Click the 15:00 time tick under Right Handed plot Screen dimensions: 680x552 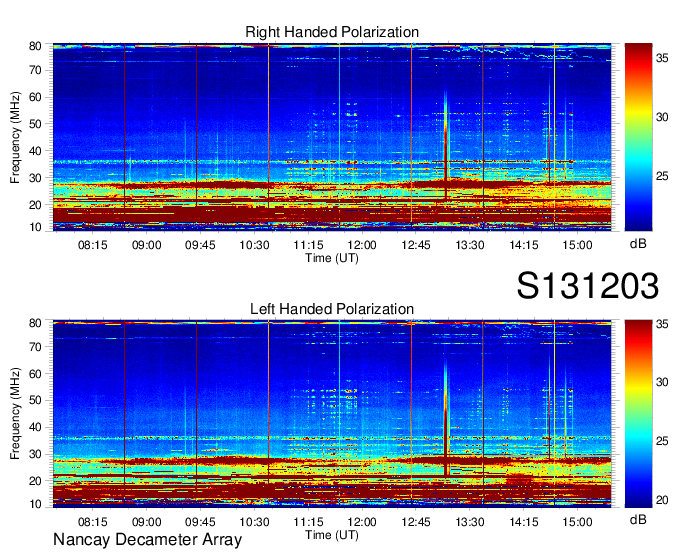tap(577, 245)
